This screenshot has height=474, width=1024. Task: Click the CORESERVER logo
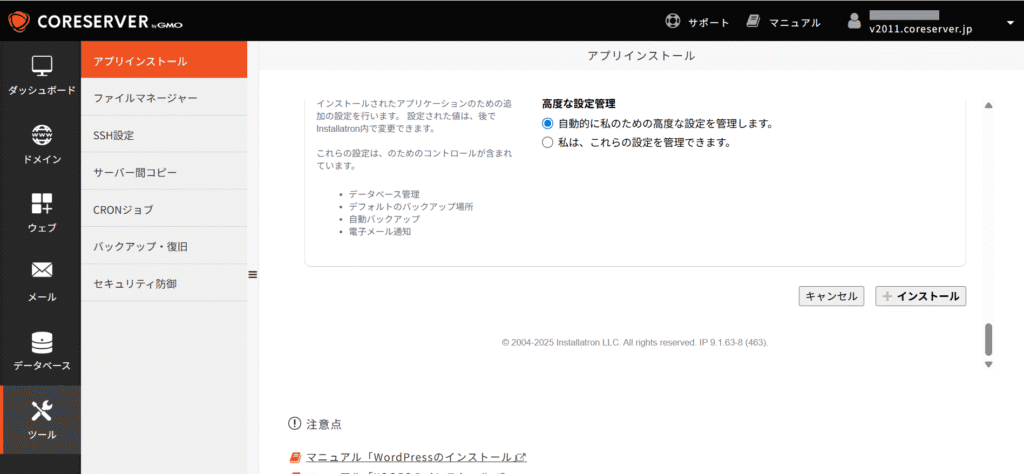[95, 22]
